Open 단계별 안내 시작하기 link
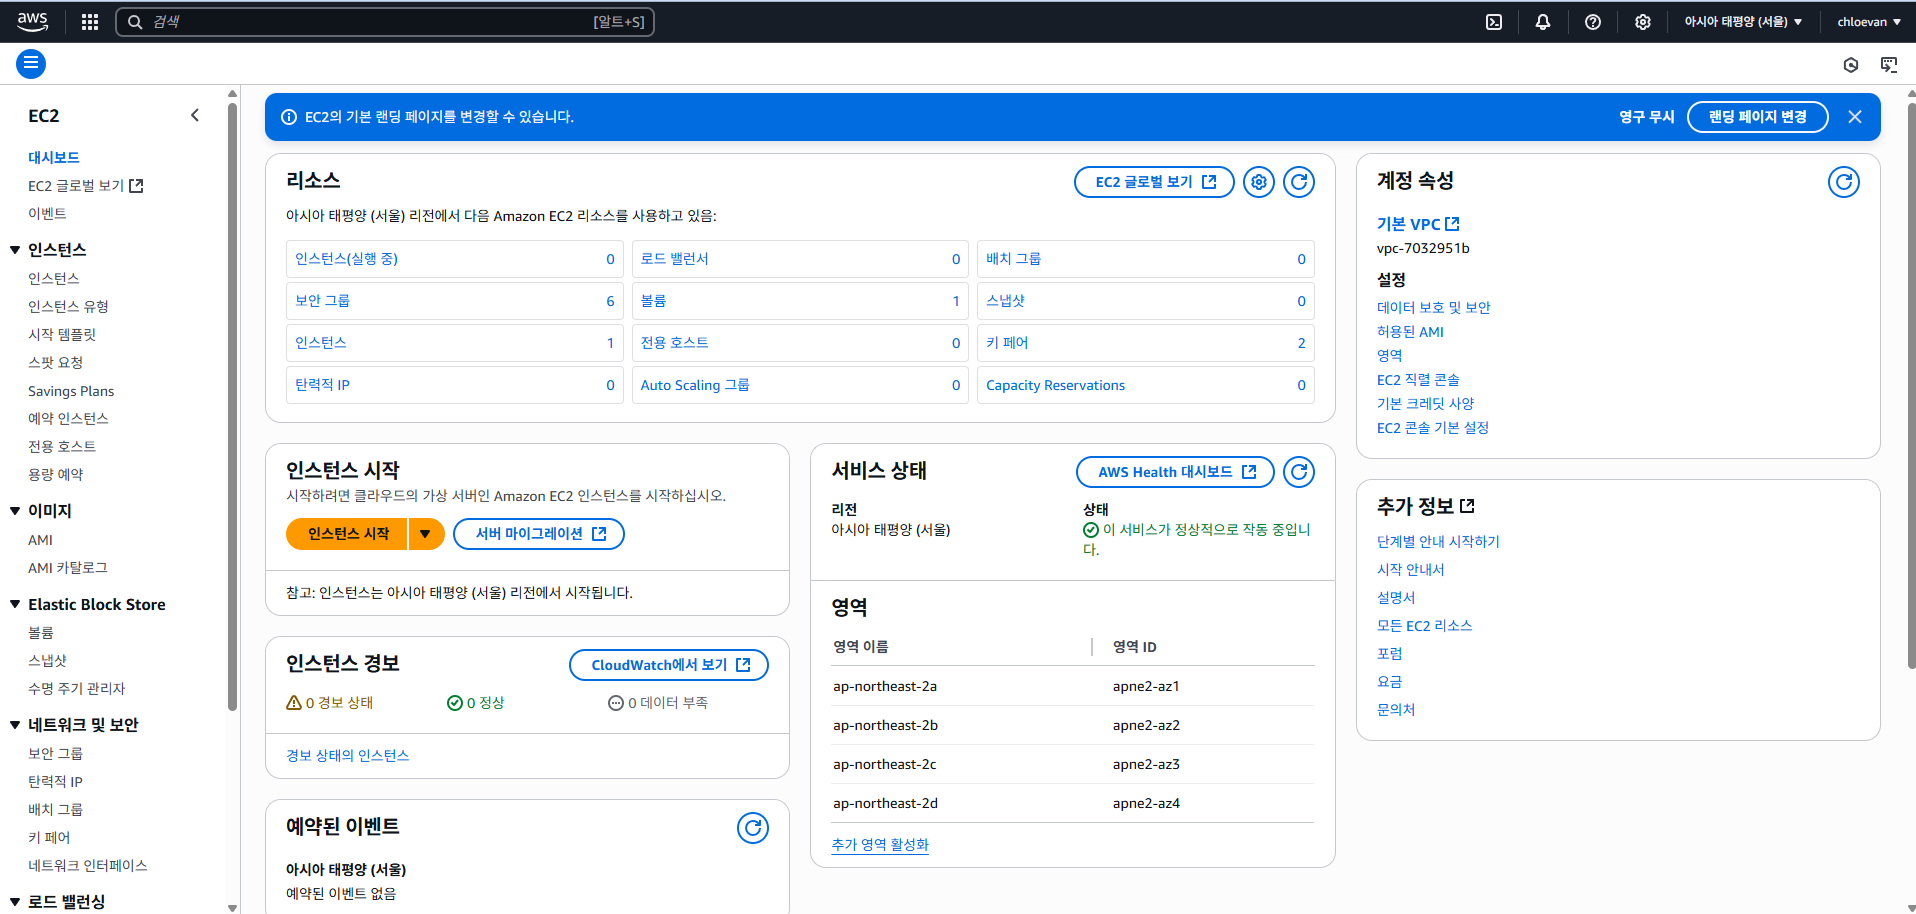The width and height of the screenshot is (1916, 914). [1438, 542]
